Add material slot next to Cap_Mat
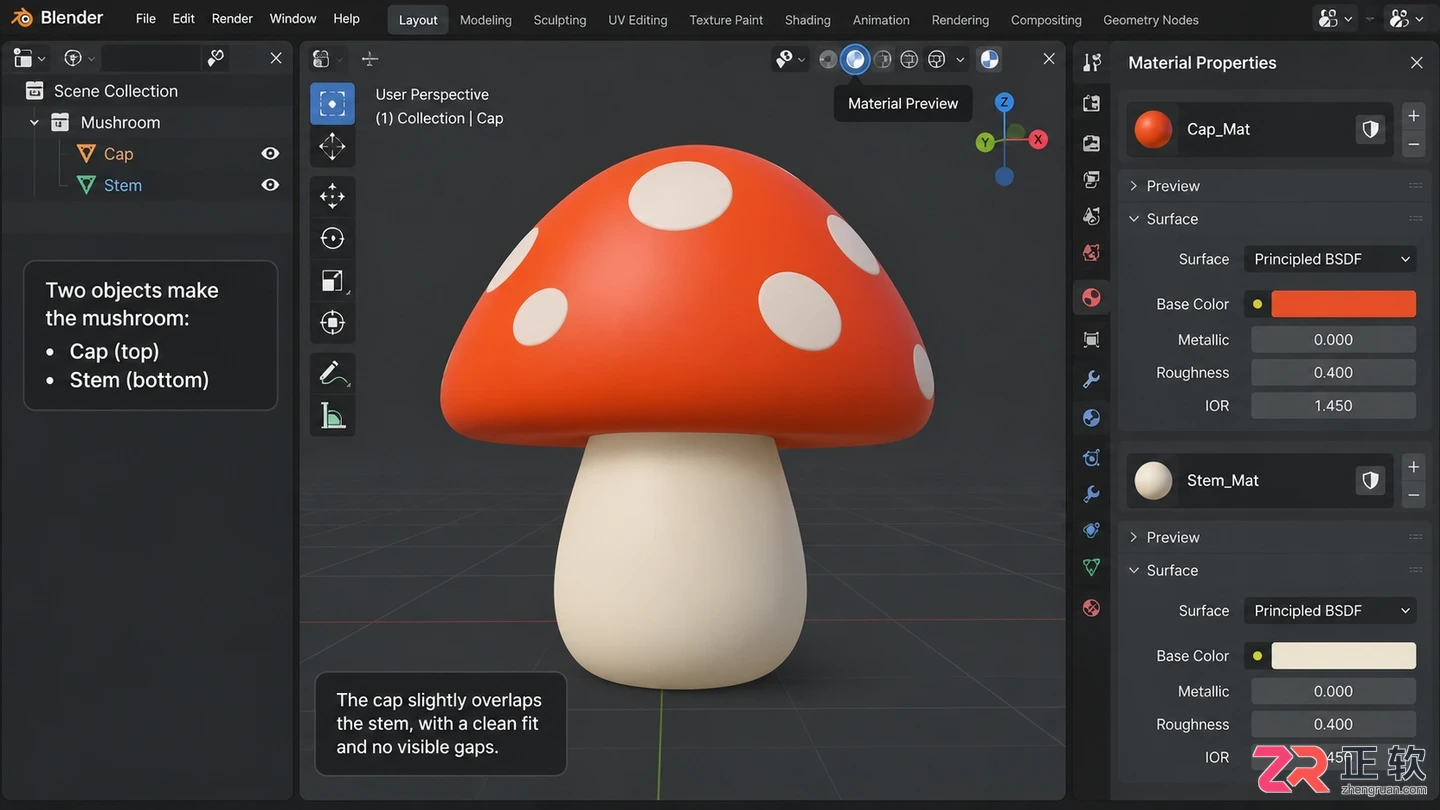Image resolution: width=1440 pixels, height=810 pixels. 1414,116
